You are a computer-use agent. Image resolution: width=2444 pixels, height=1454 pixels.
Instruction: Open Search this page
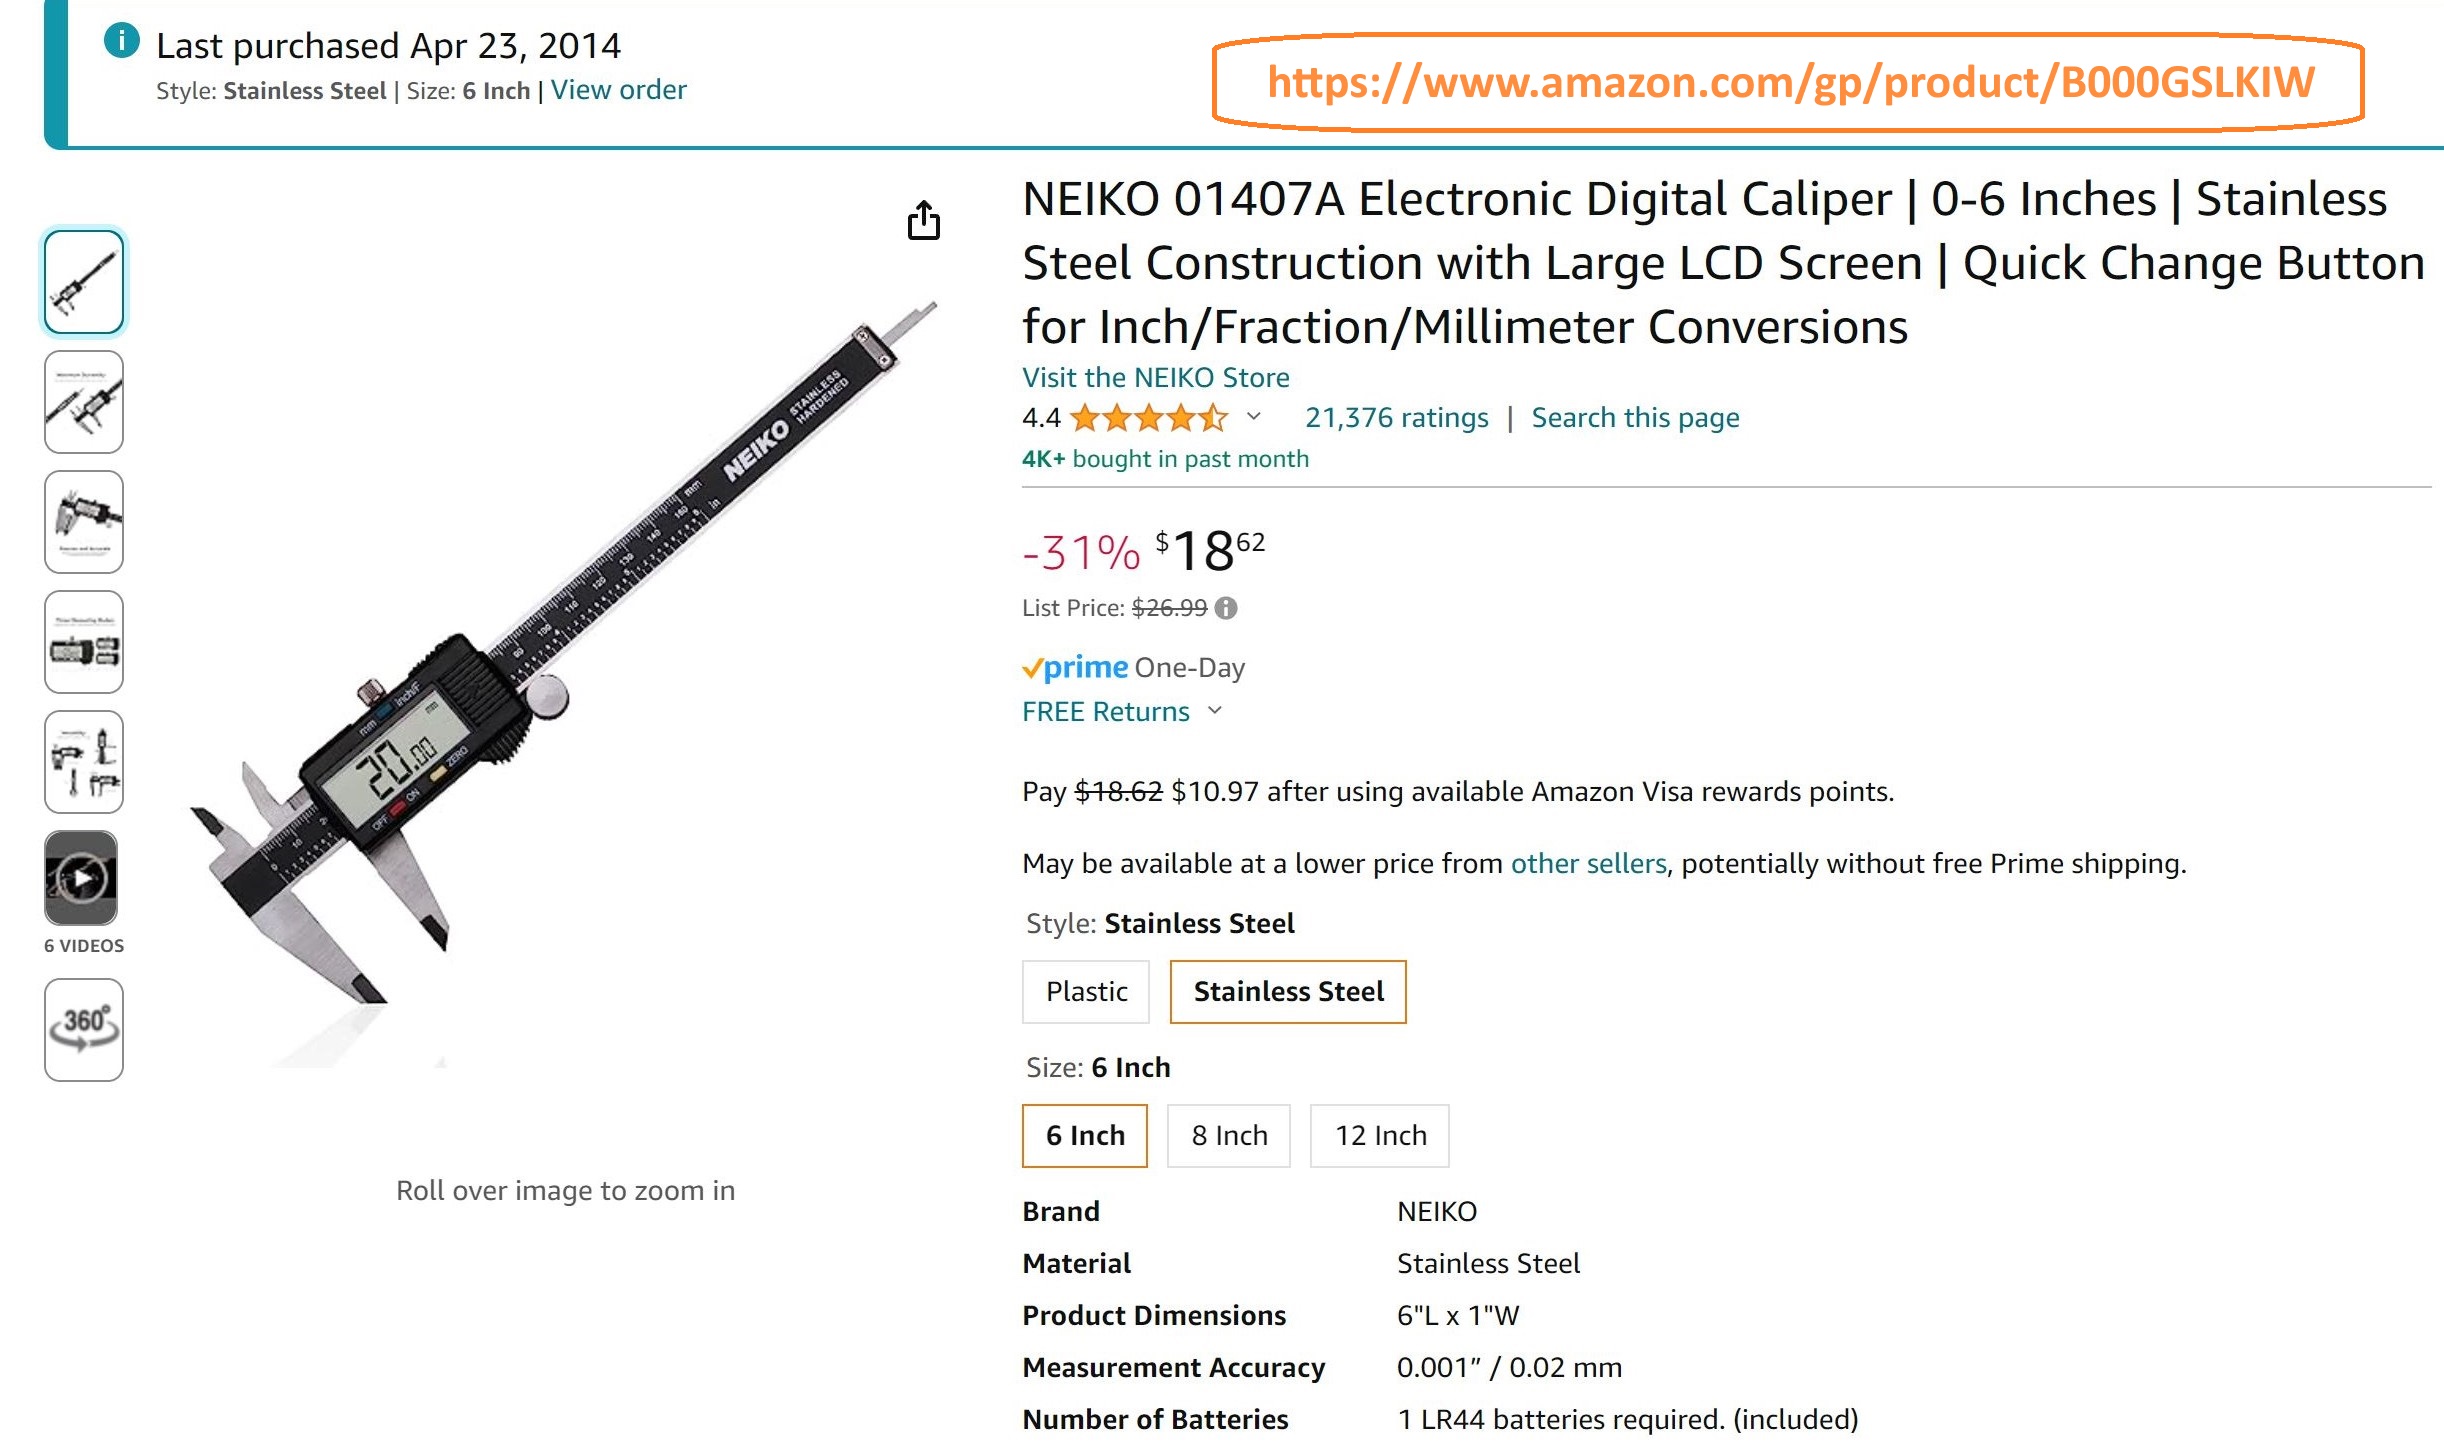tap(1634, 417)
